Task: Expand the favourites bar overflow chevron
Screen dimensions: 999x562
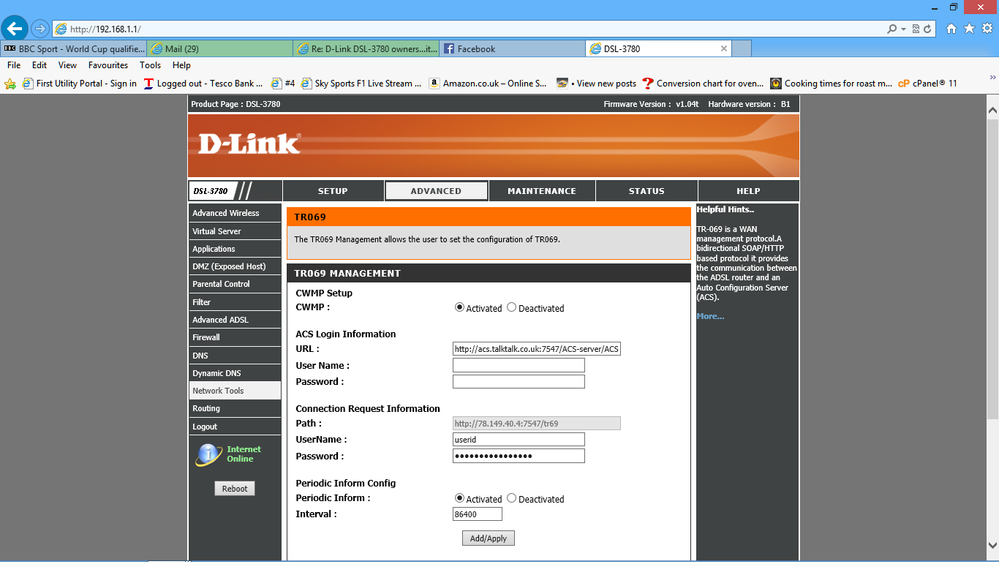Action: (992, 78)
